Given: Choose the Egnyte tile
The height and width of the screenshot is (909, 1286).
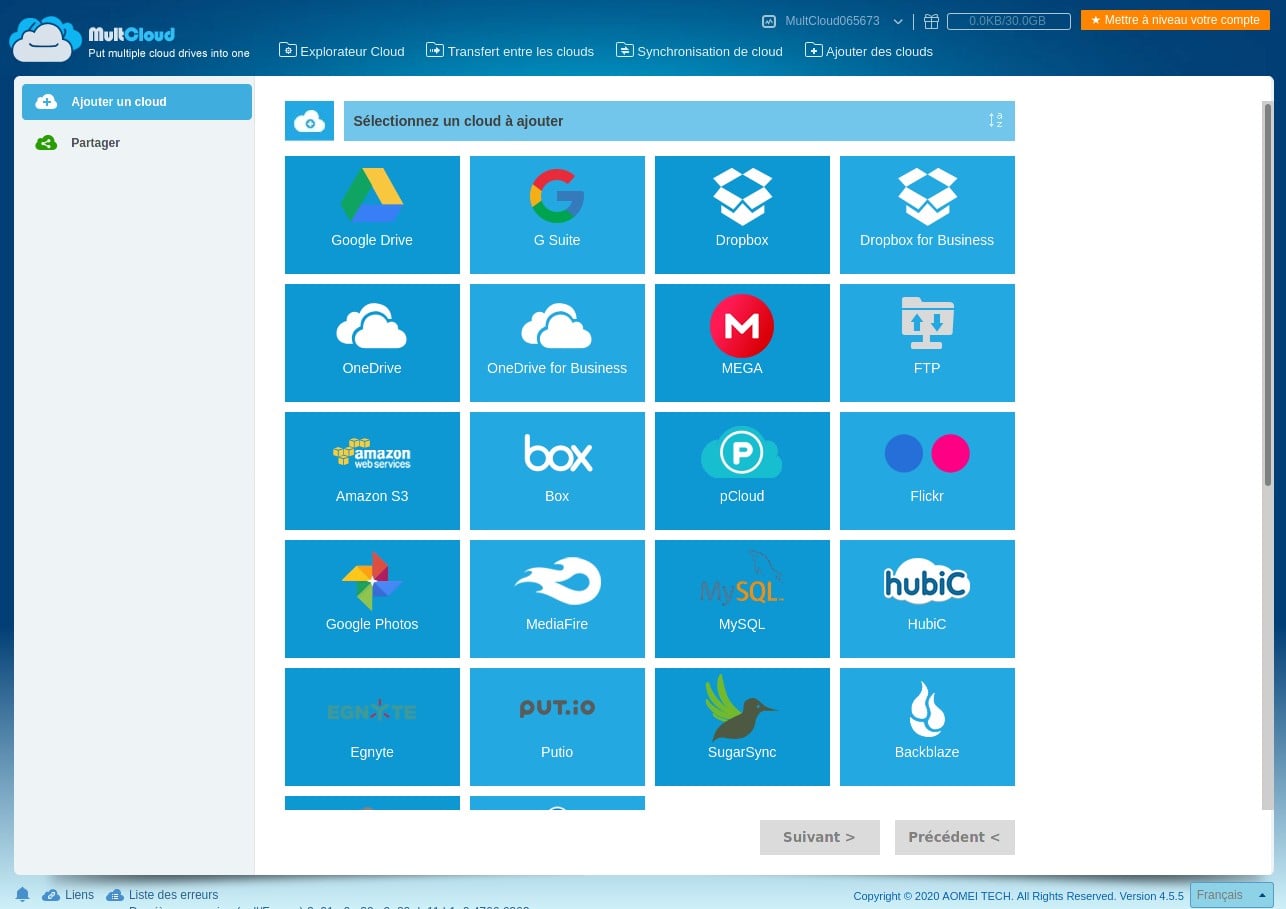Looking at the screenshot, I should click(372, 726).
